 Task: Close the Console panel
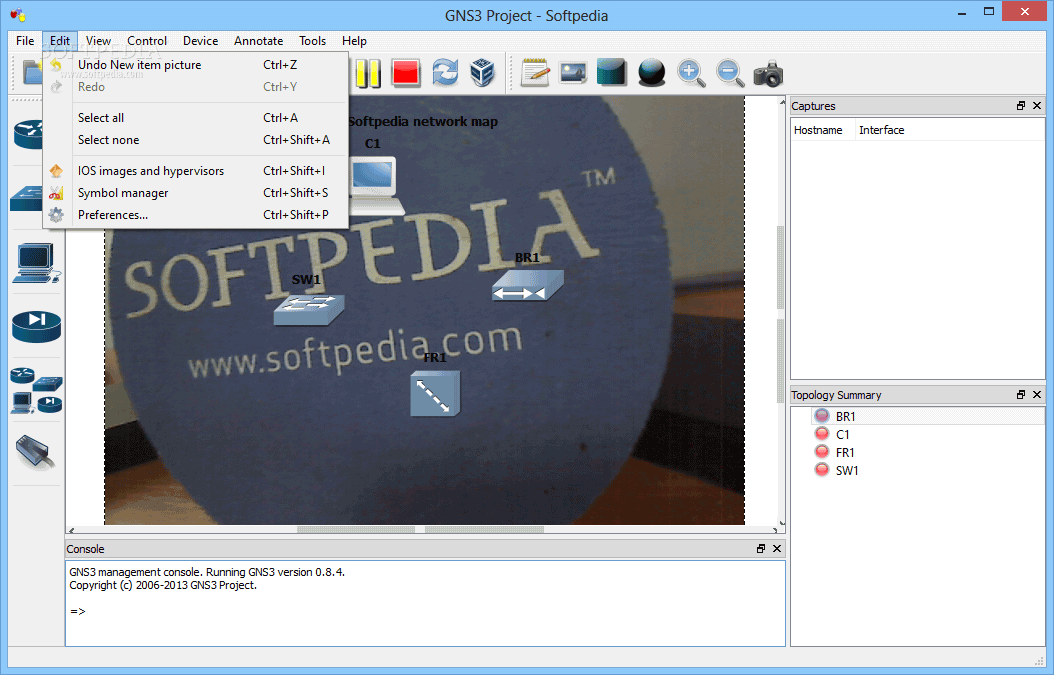point(777,549)
